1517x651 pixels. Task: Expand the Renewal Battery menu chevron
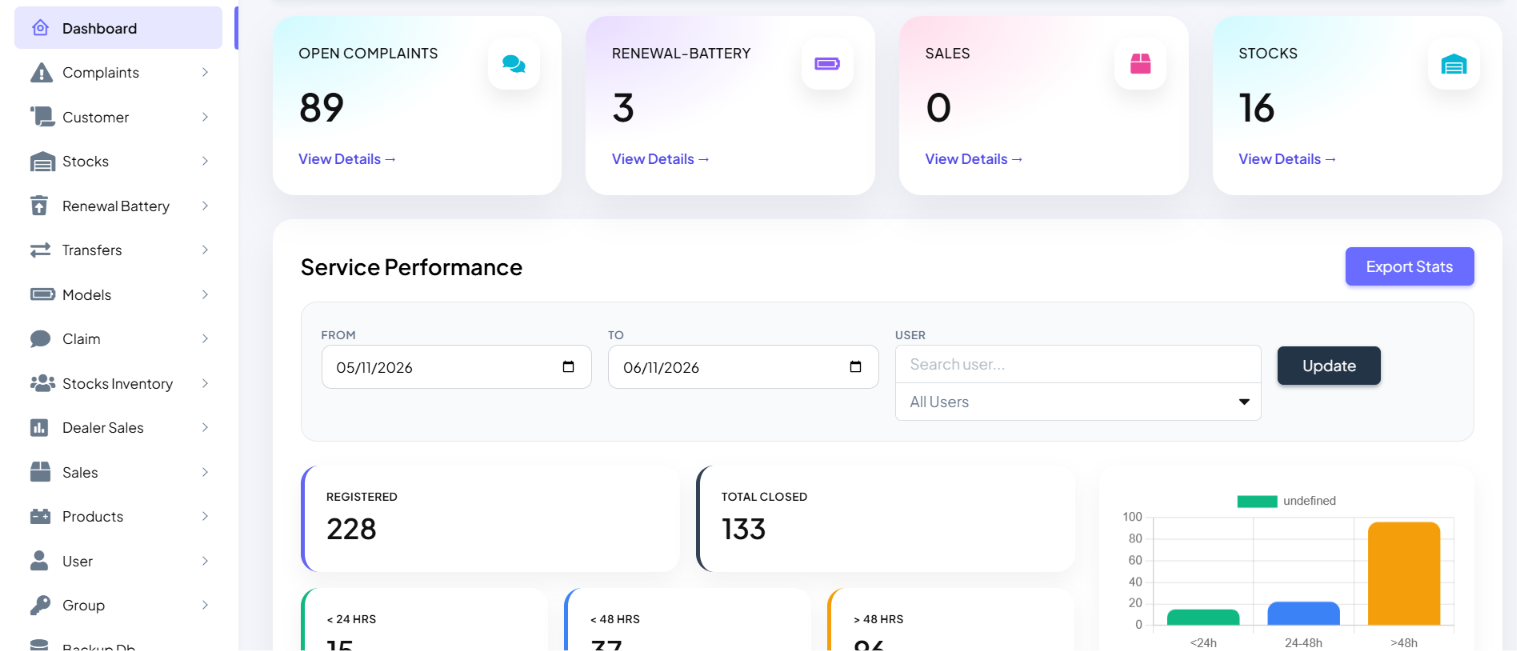pos(205,206)
